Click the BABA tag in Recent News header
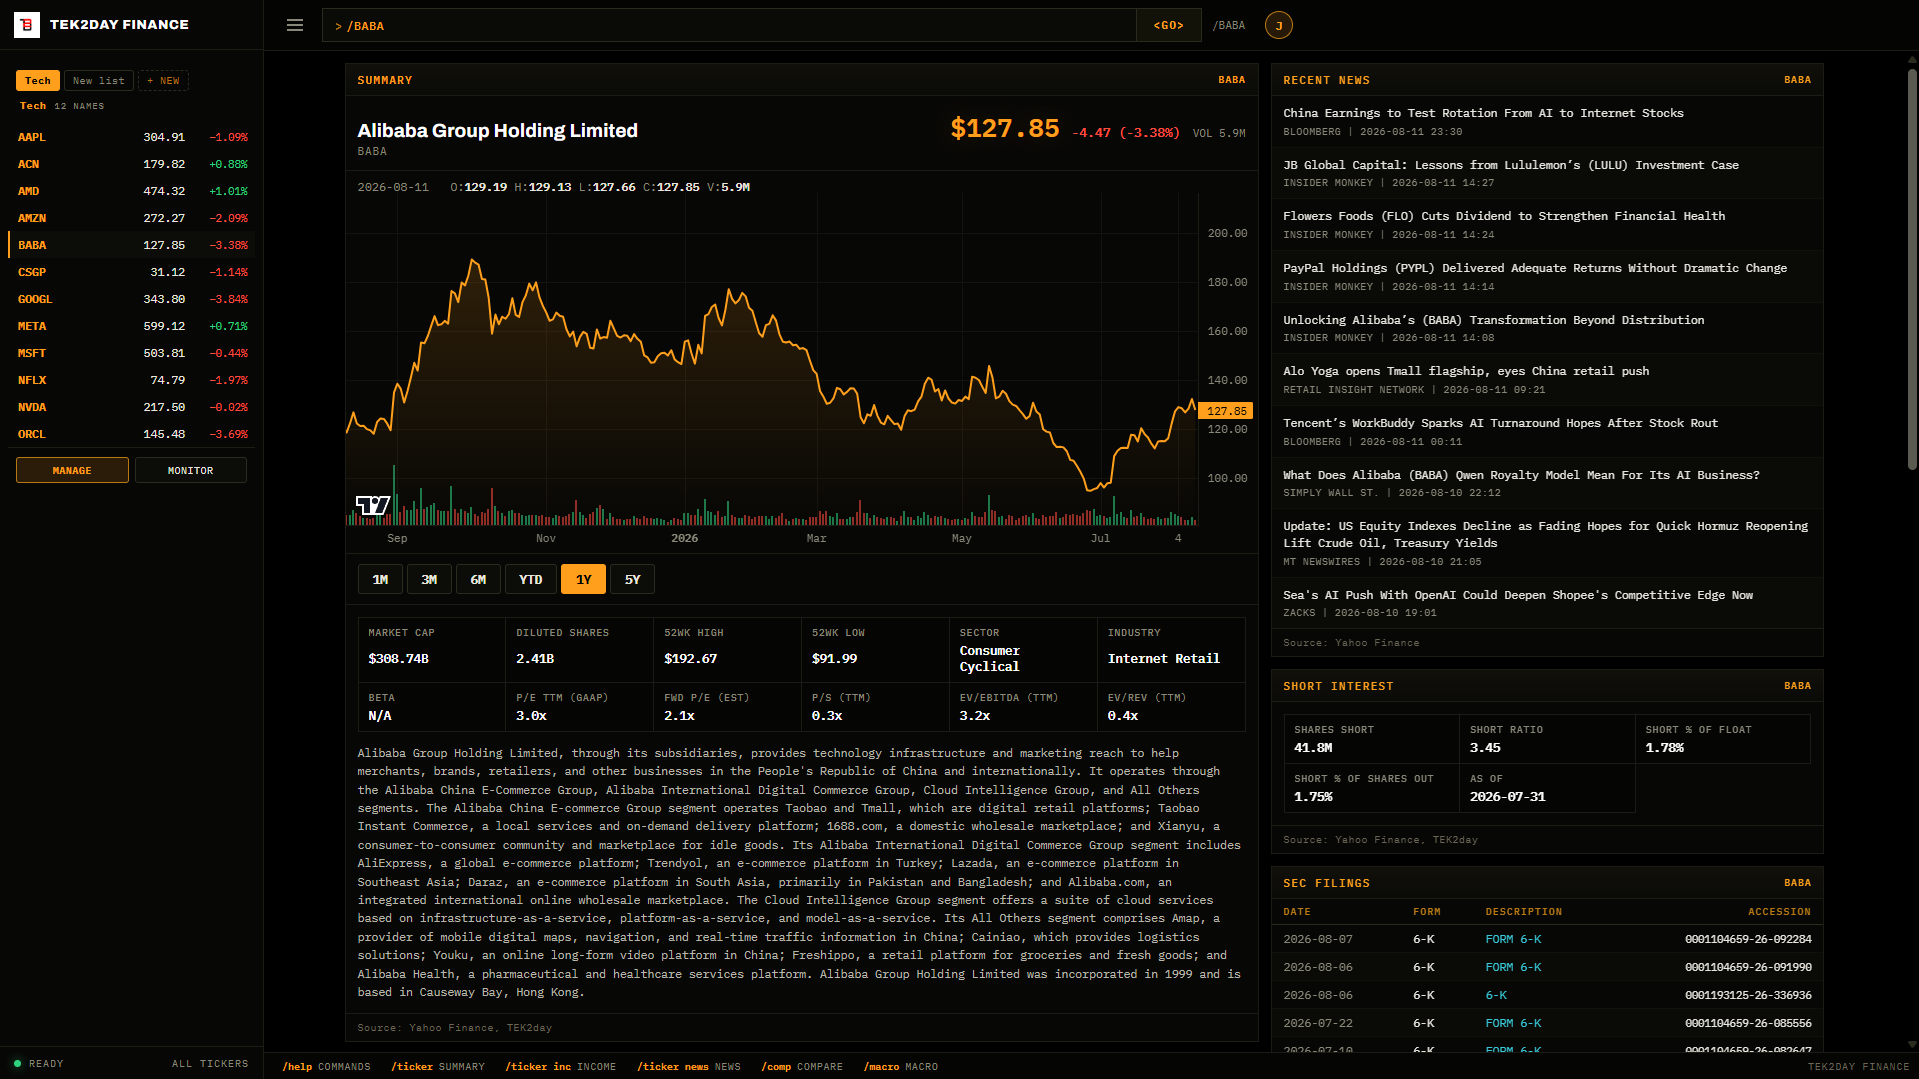1919x1079 pixels. point(1797,80)
